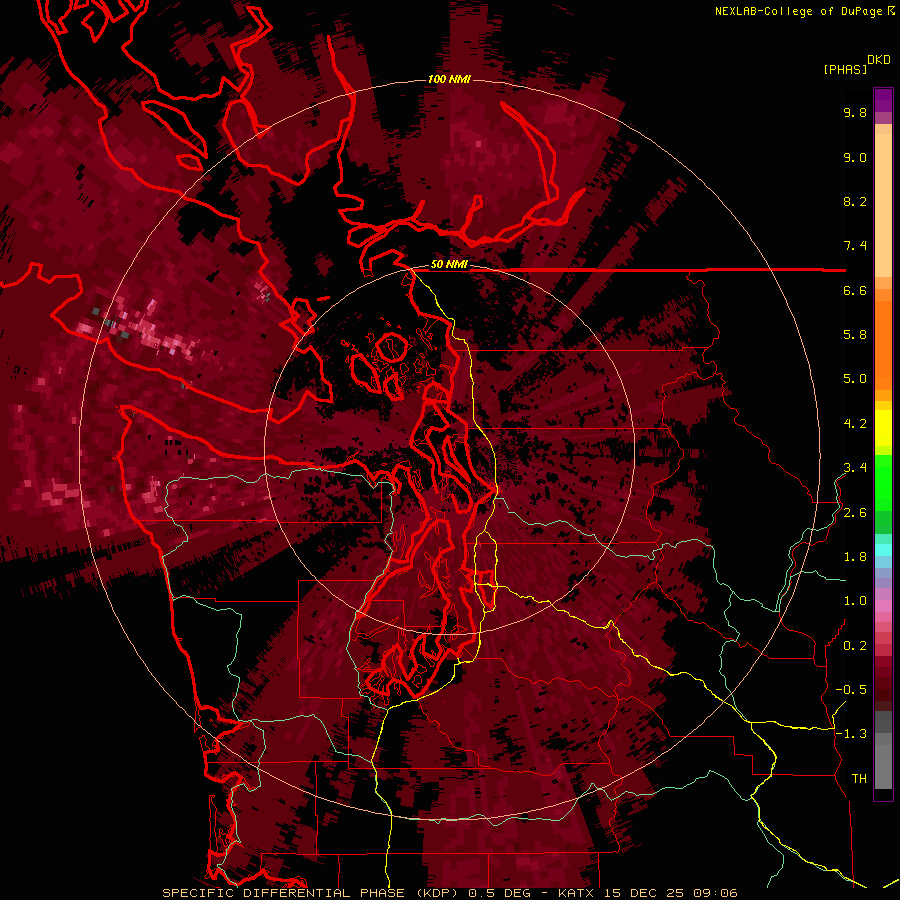The height and width of the screenshot is (900, 900).
Task: Click the 8.2 value on the color scale
Action: pyautogui.click(x=855, y=201)
